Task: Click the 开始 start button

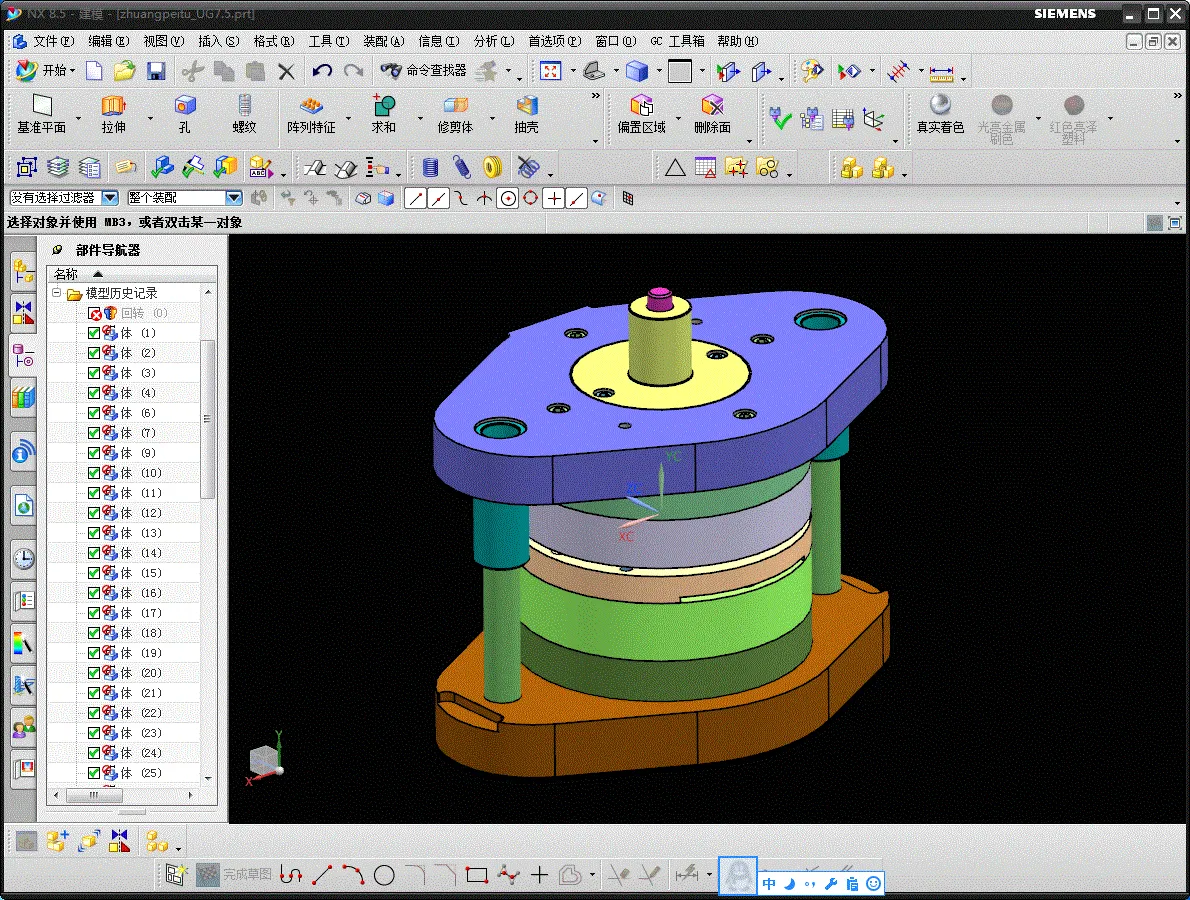Action: pos(46,71)
